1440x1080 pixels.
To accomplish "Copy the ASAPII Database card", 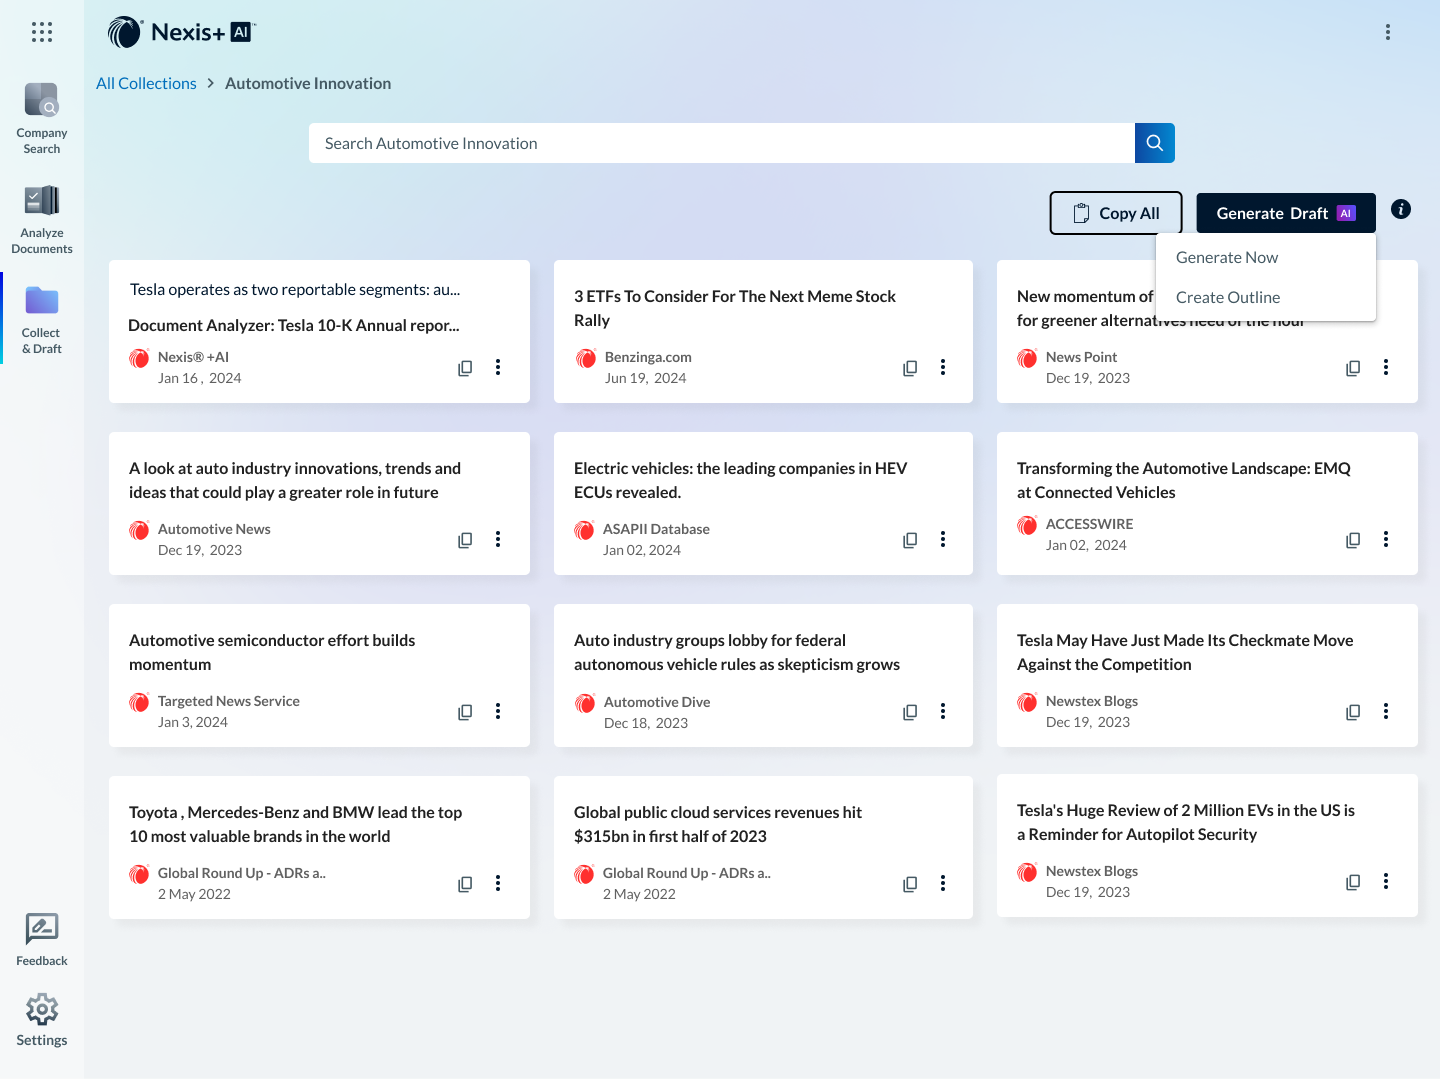I will pyautogui.click(x=910, y=540).
